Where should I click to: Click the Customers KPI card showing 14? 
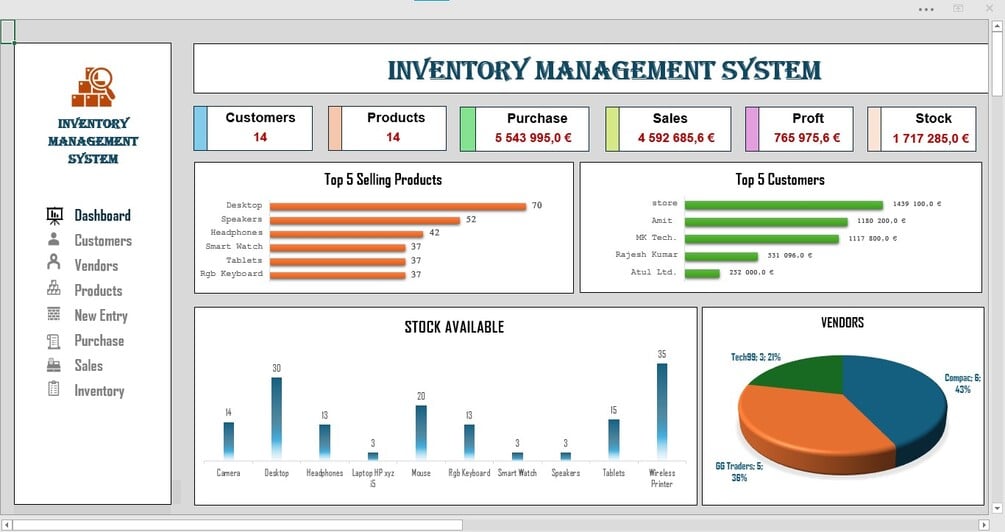point(253,128)
